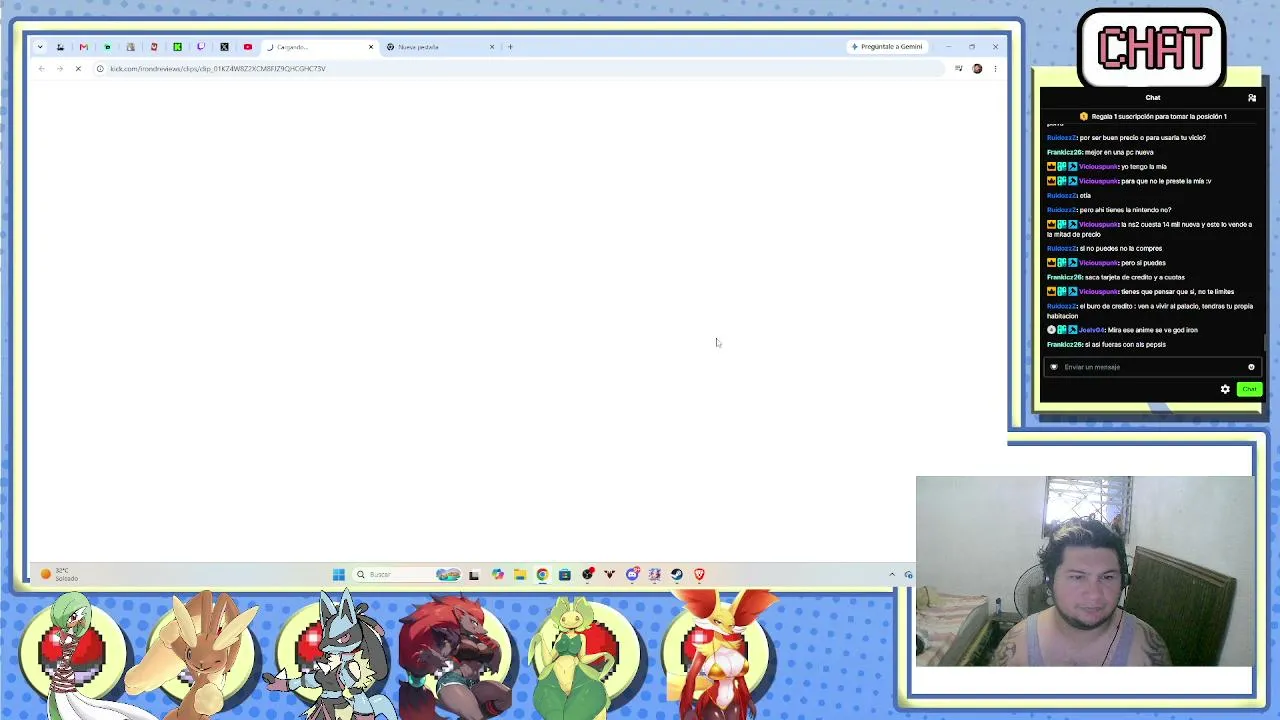Open the pinned Twitch tab
Image resolution: width=1280 pixels, height=720 pixels.
pos(201,47)
